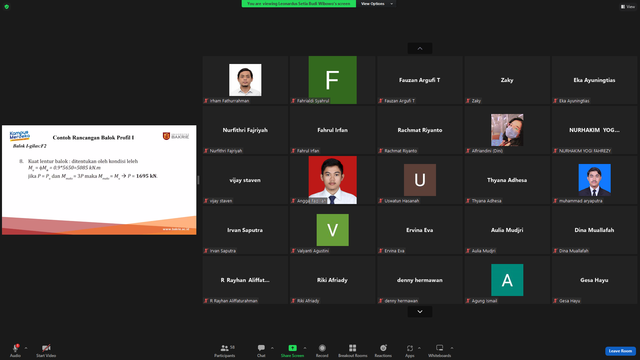Open the Chat panel
The height and width of the screenshot is (360, 640).
click(x=261, y=350)
